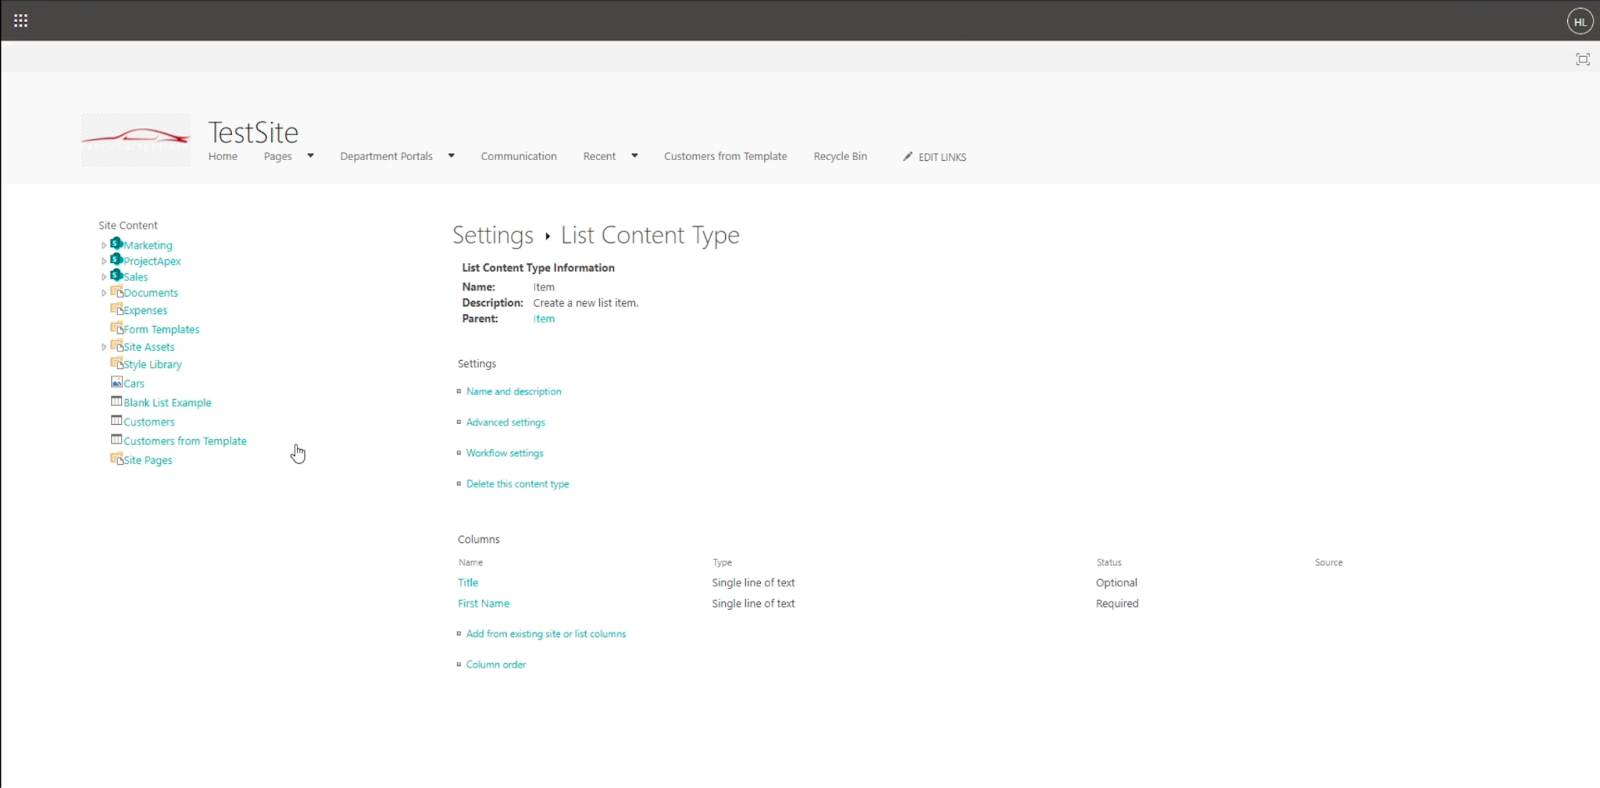The image size is (1600, 788).
Task: Click the Customers from Template list icon
Action: [x=116, y=439]
